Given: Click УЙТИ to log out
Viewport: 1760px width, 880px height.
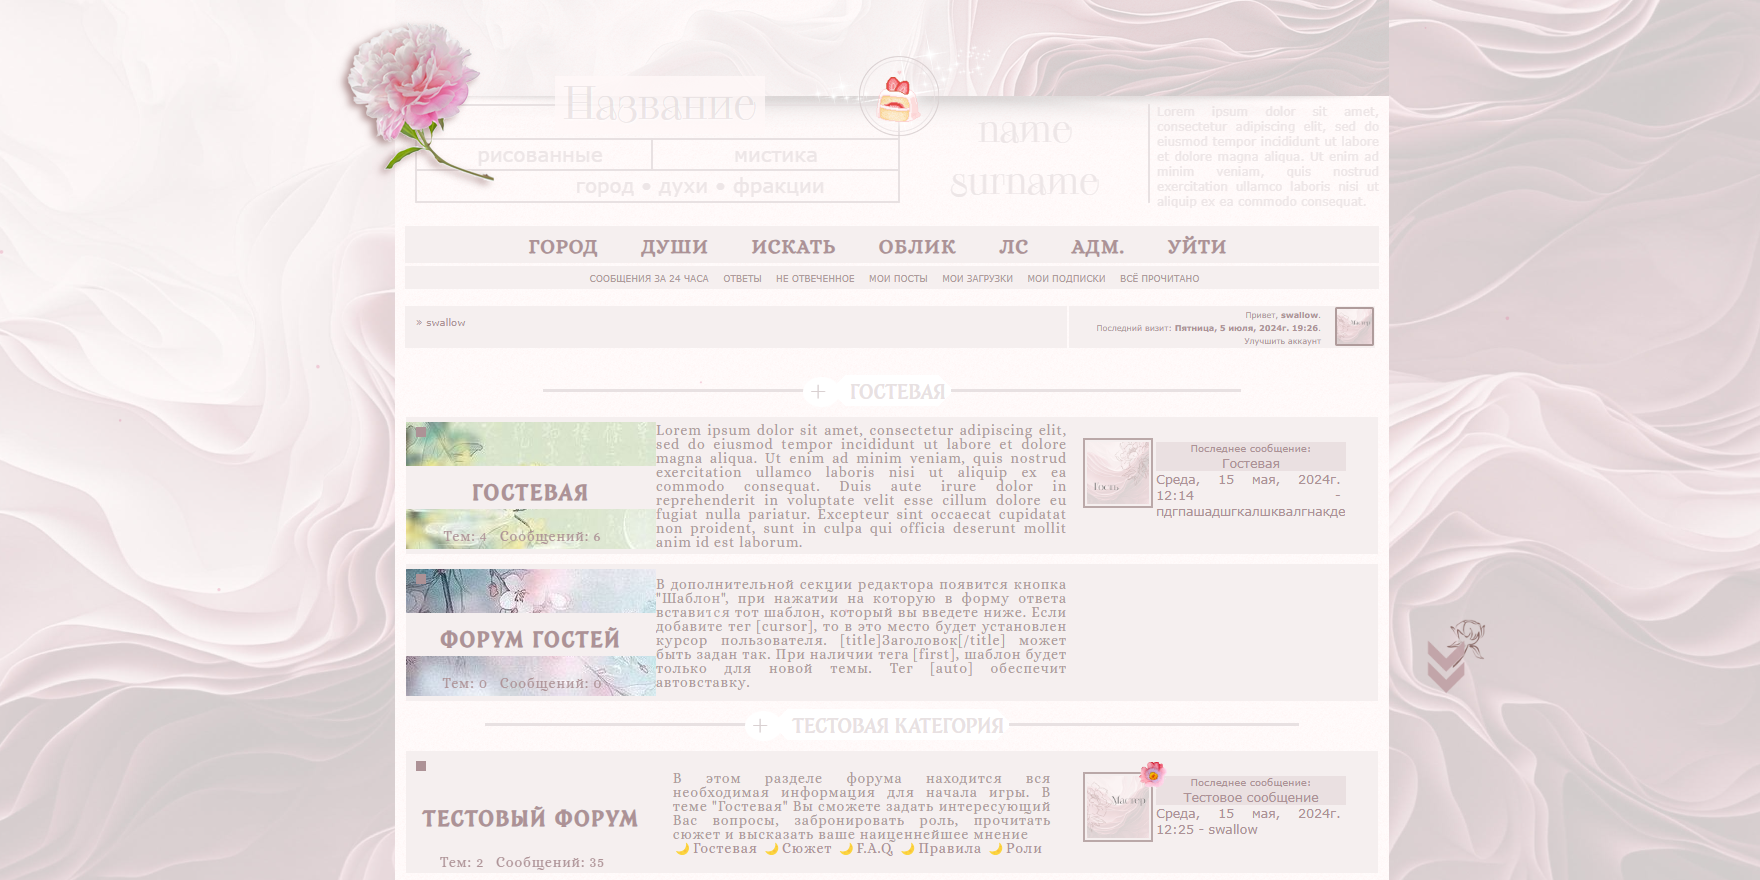Looking at the screenshot, I should coord(1197,247).
